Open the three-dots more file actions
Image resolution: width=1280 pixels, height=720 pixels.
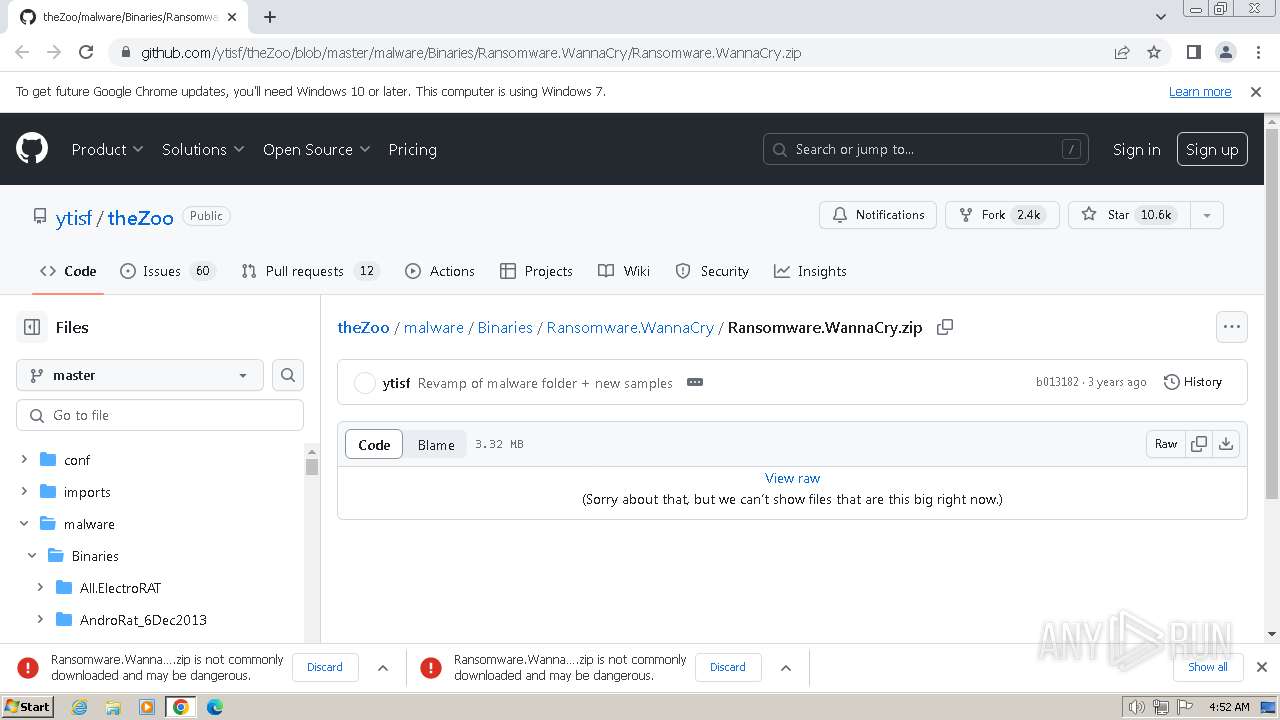point(1232,327)
